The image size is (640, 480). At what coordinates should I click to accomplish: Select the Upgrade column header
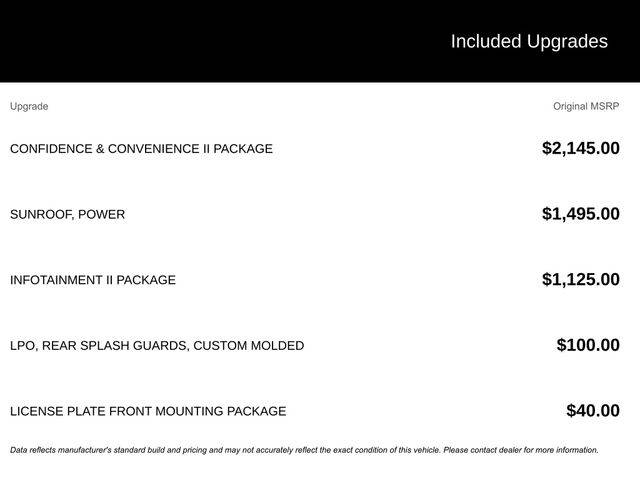(x=29, y=107)
